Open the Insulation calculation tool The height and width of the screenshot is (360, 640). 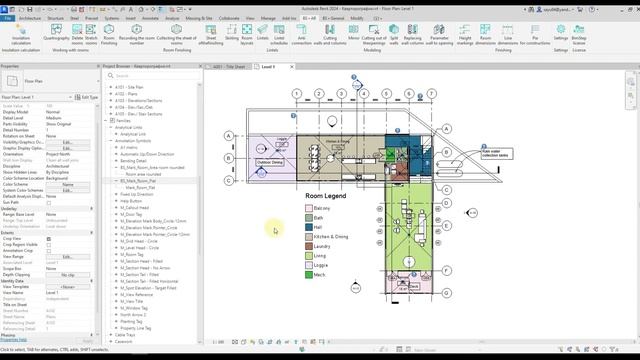click(x=21, y=34)
